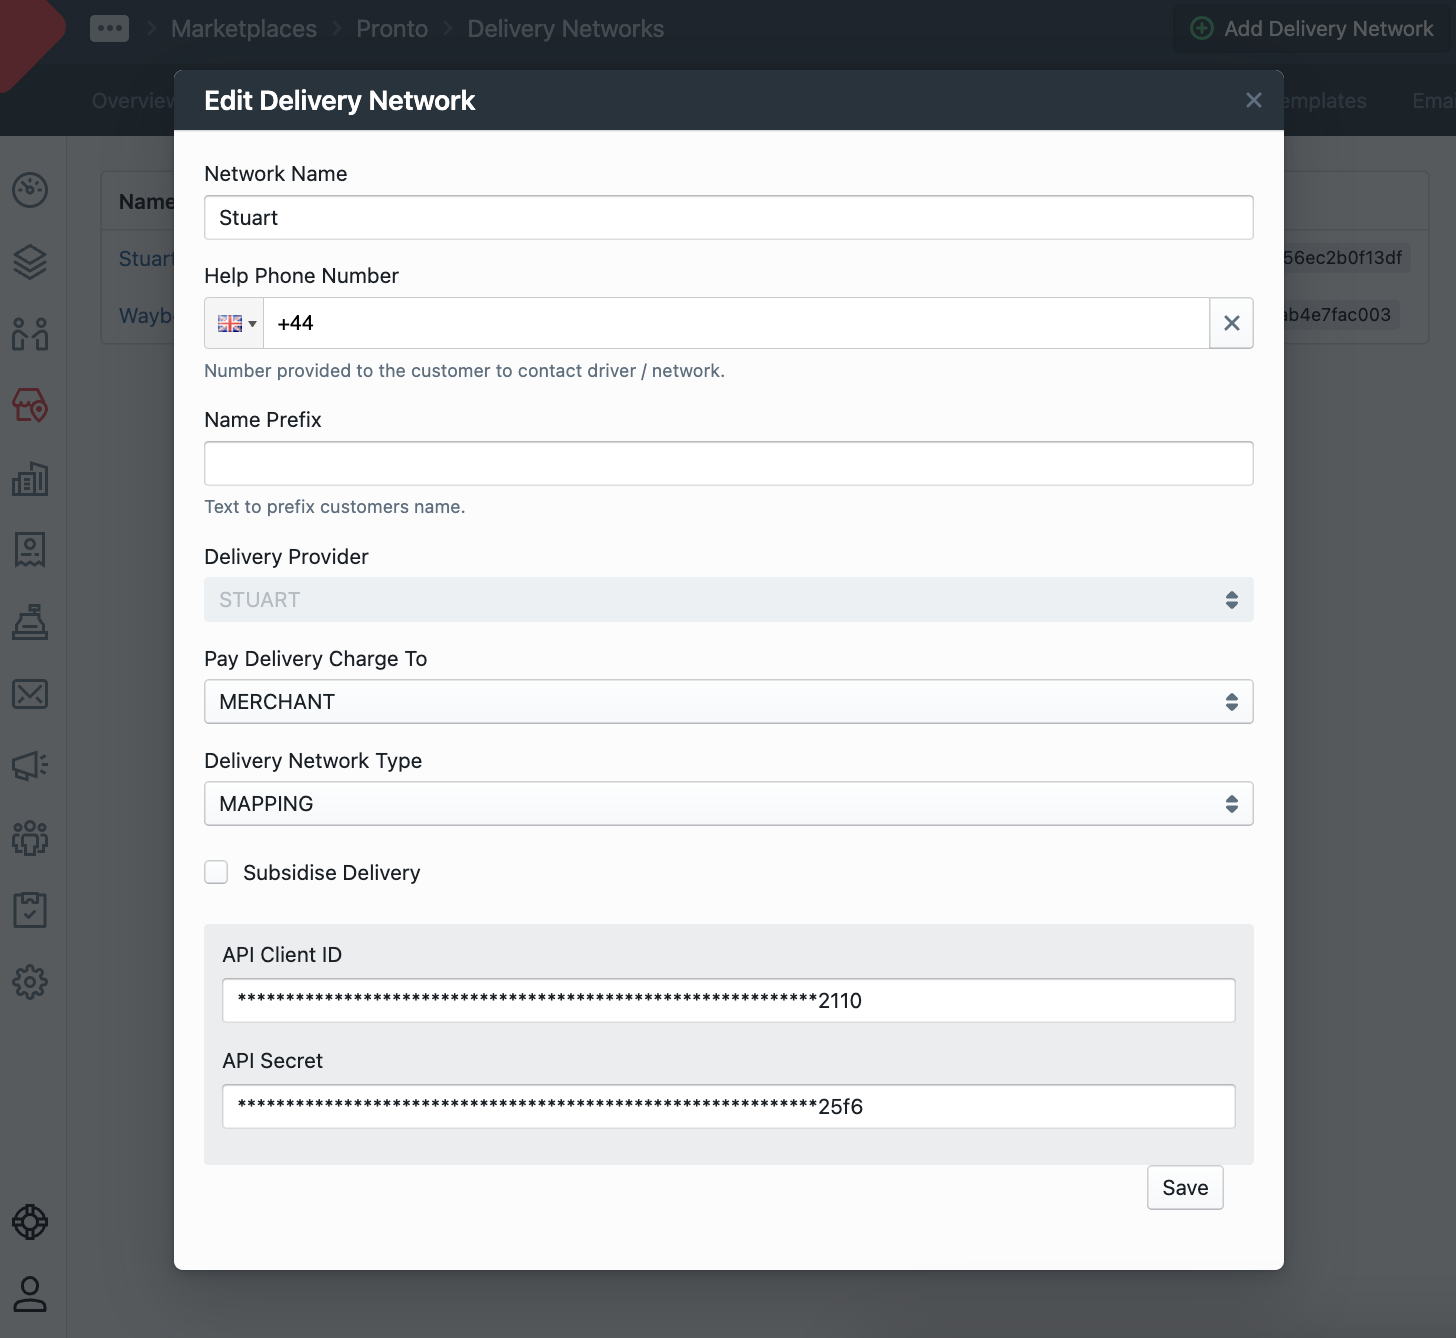Open the megaphone marketing sidebar icon
The height and width of the screenshot is (1338, 1456).
click(x=30, y=766)
